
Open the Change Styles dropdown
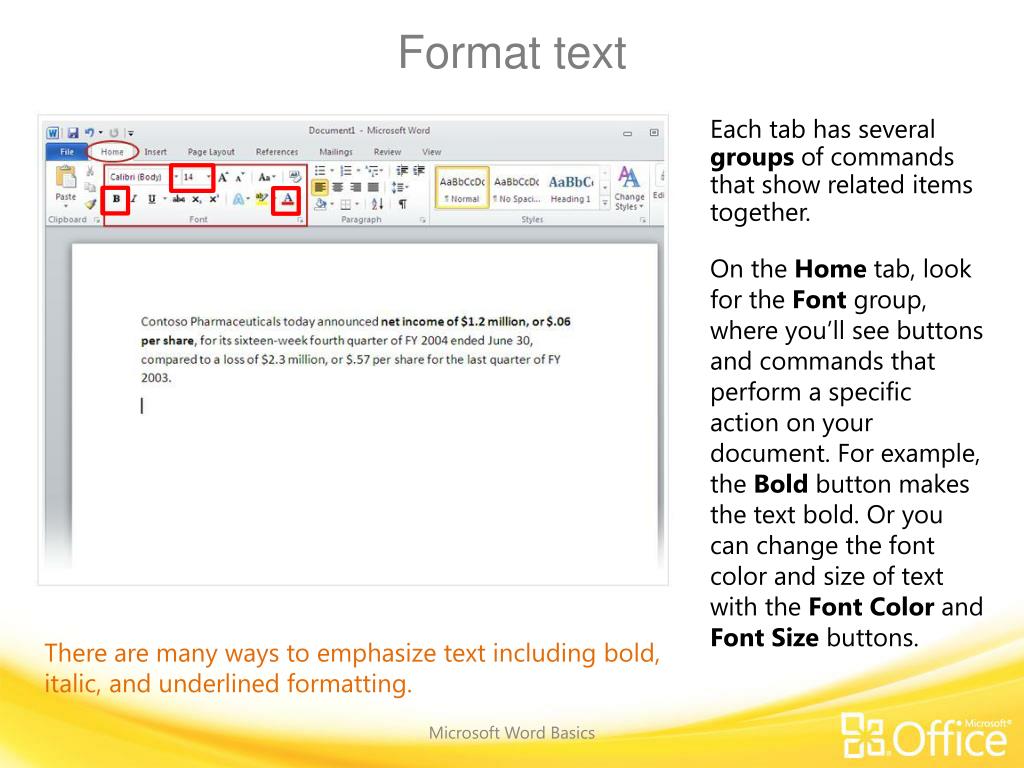[x=630, y=188]
